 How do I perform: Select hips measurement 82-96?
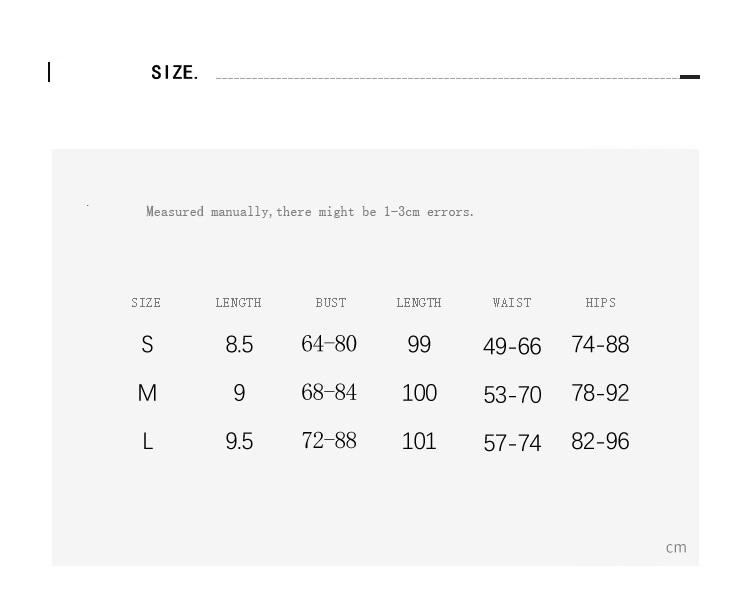click(x=600, y=441)
